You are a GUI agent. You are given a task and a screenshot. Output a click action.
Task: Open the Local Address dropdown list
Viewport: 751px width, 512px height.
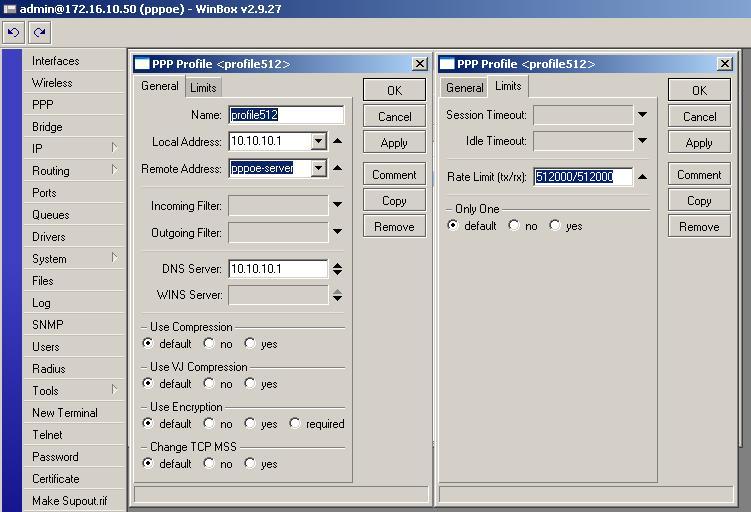click(x=318, y=142)
